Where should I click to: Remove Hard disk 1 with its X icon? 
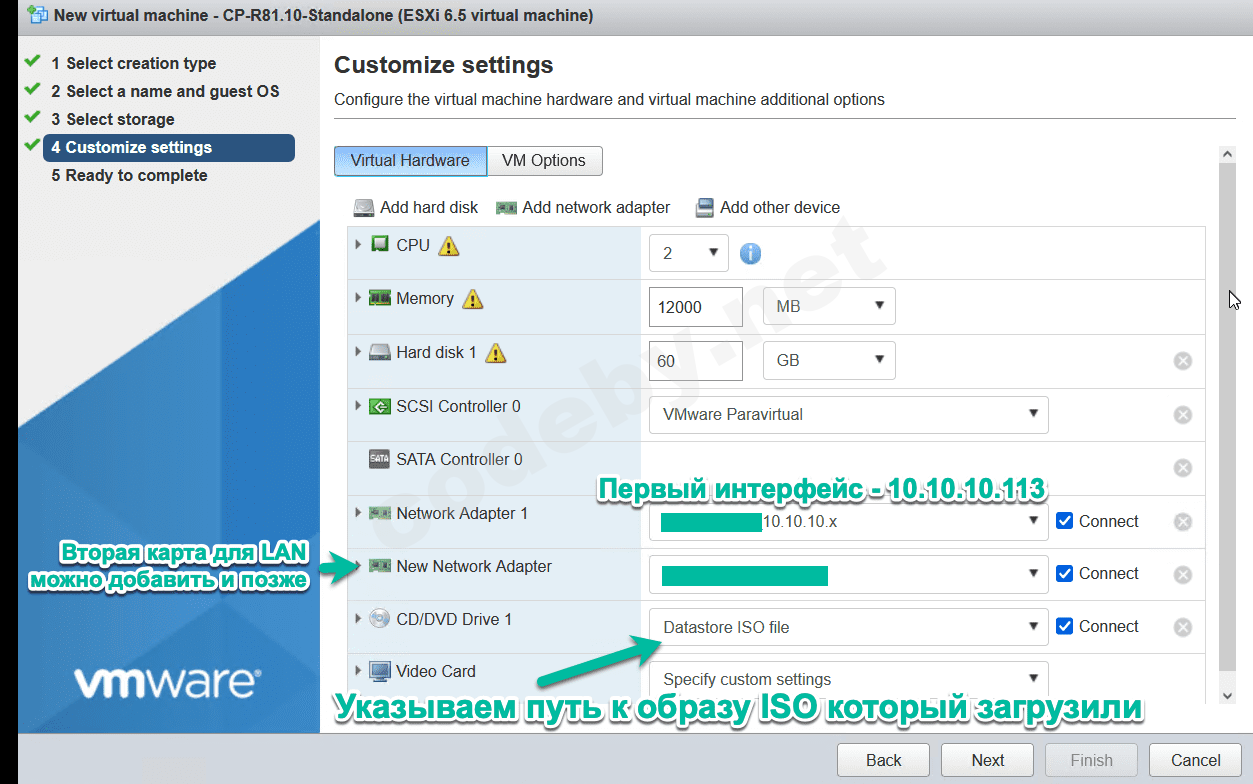(x=1183, y=361)
